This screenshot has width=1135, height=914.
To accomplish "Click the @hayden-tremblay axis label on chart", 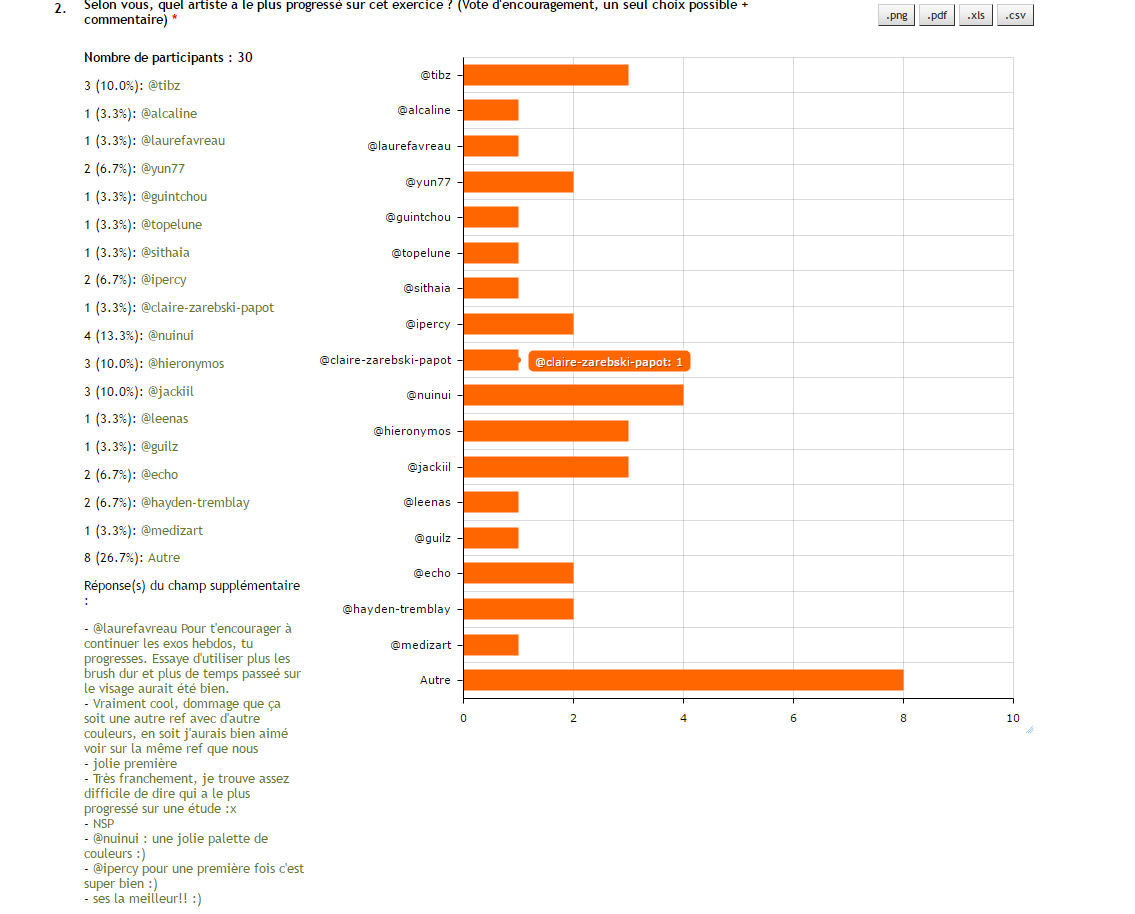I will pyautogui.click(x=396, y=609).
